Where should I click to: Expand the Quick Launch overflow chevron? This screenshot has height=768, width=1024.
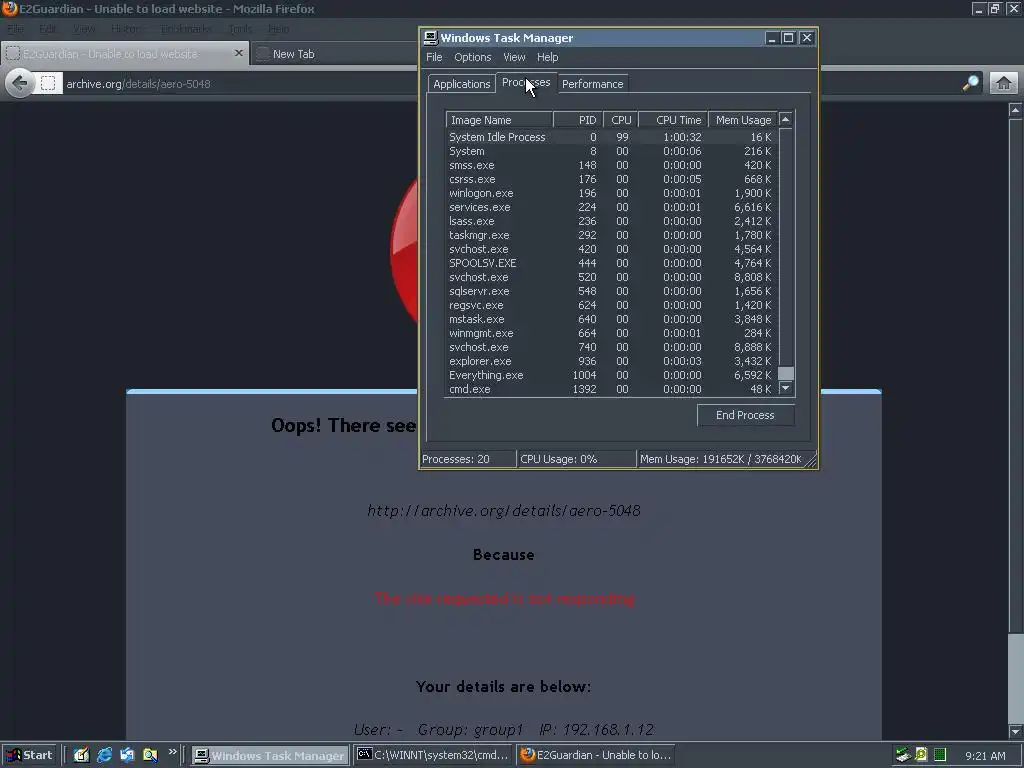(172, 752)
